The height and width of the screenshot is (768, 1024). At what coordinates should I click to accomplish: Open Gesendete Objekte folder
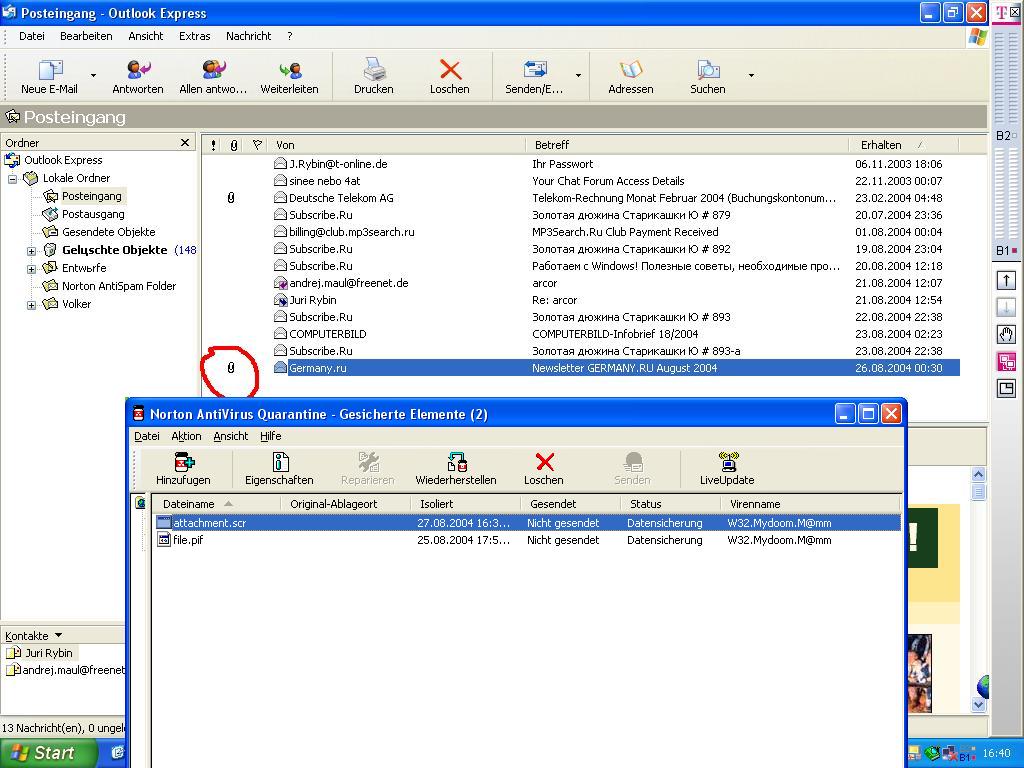[108, 232]
